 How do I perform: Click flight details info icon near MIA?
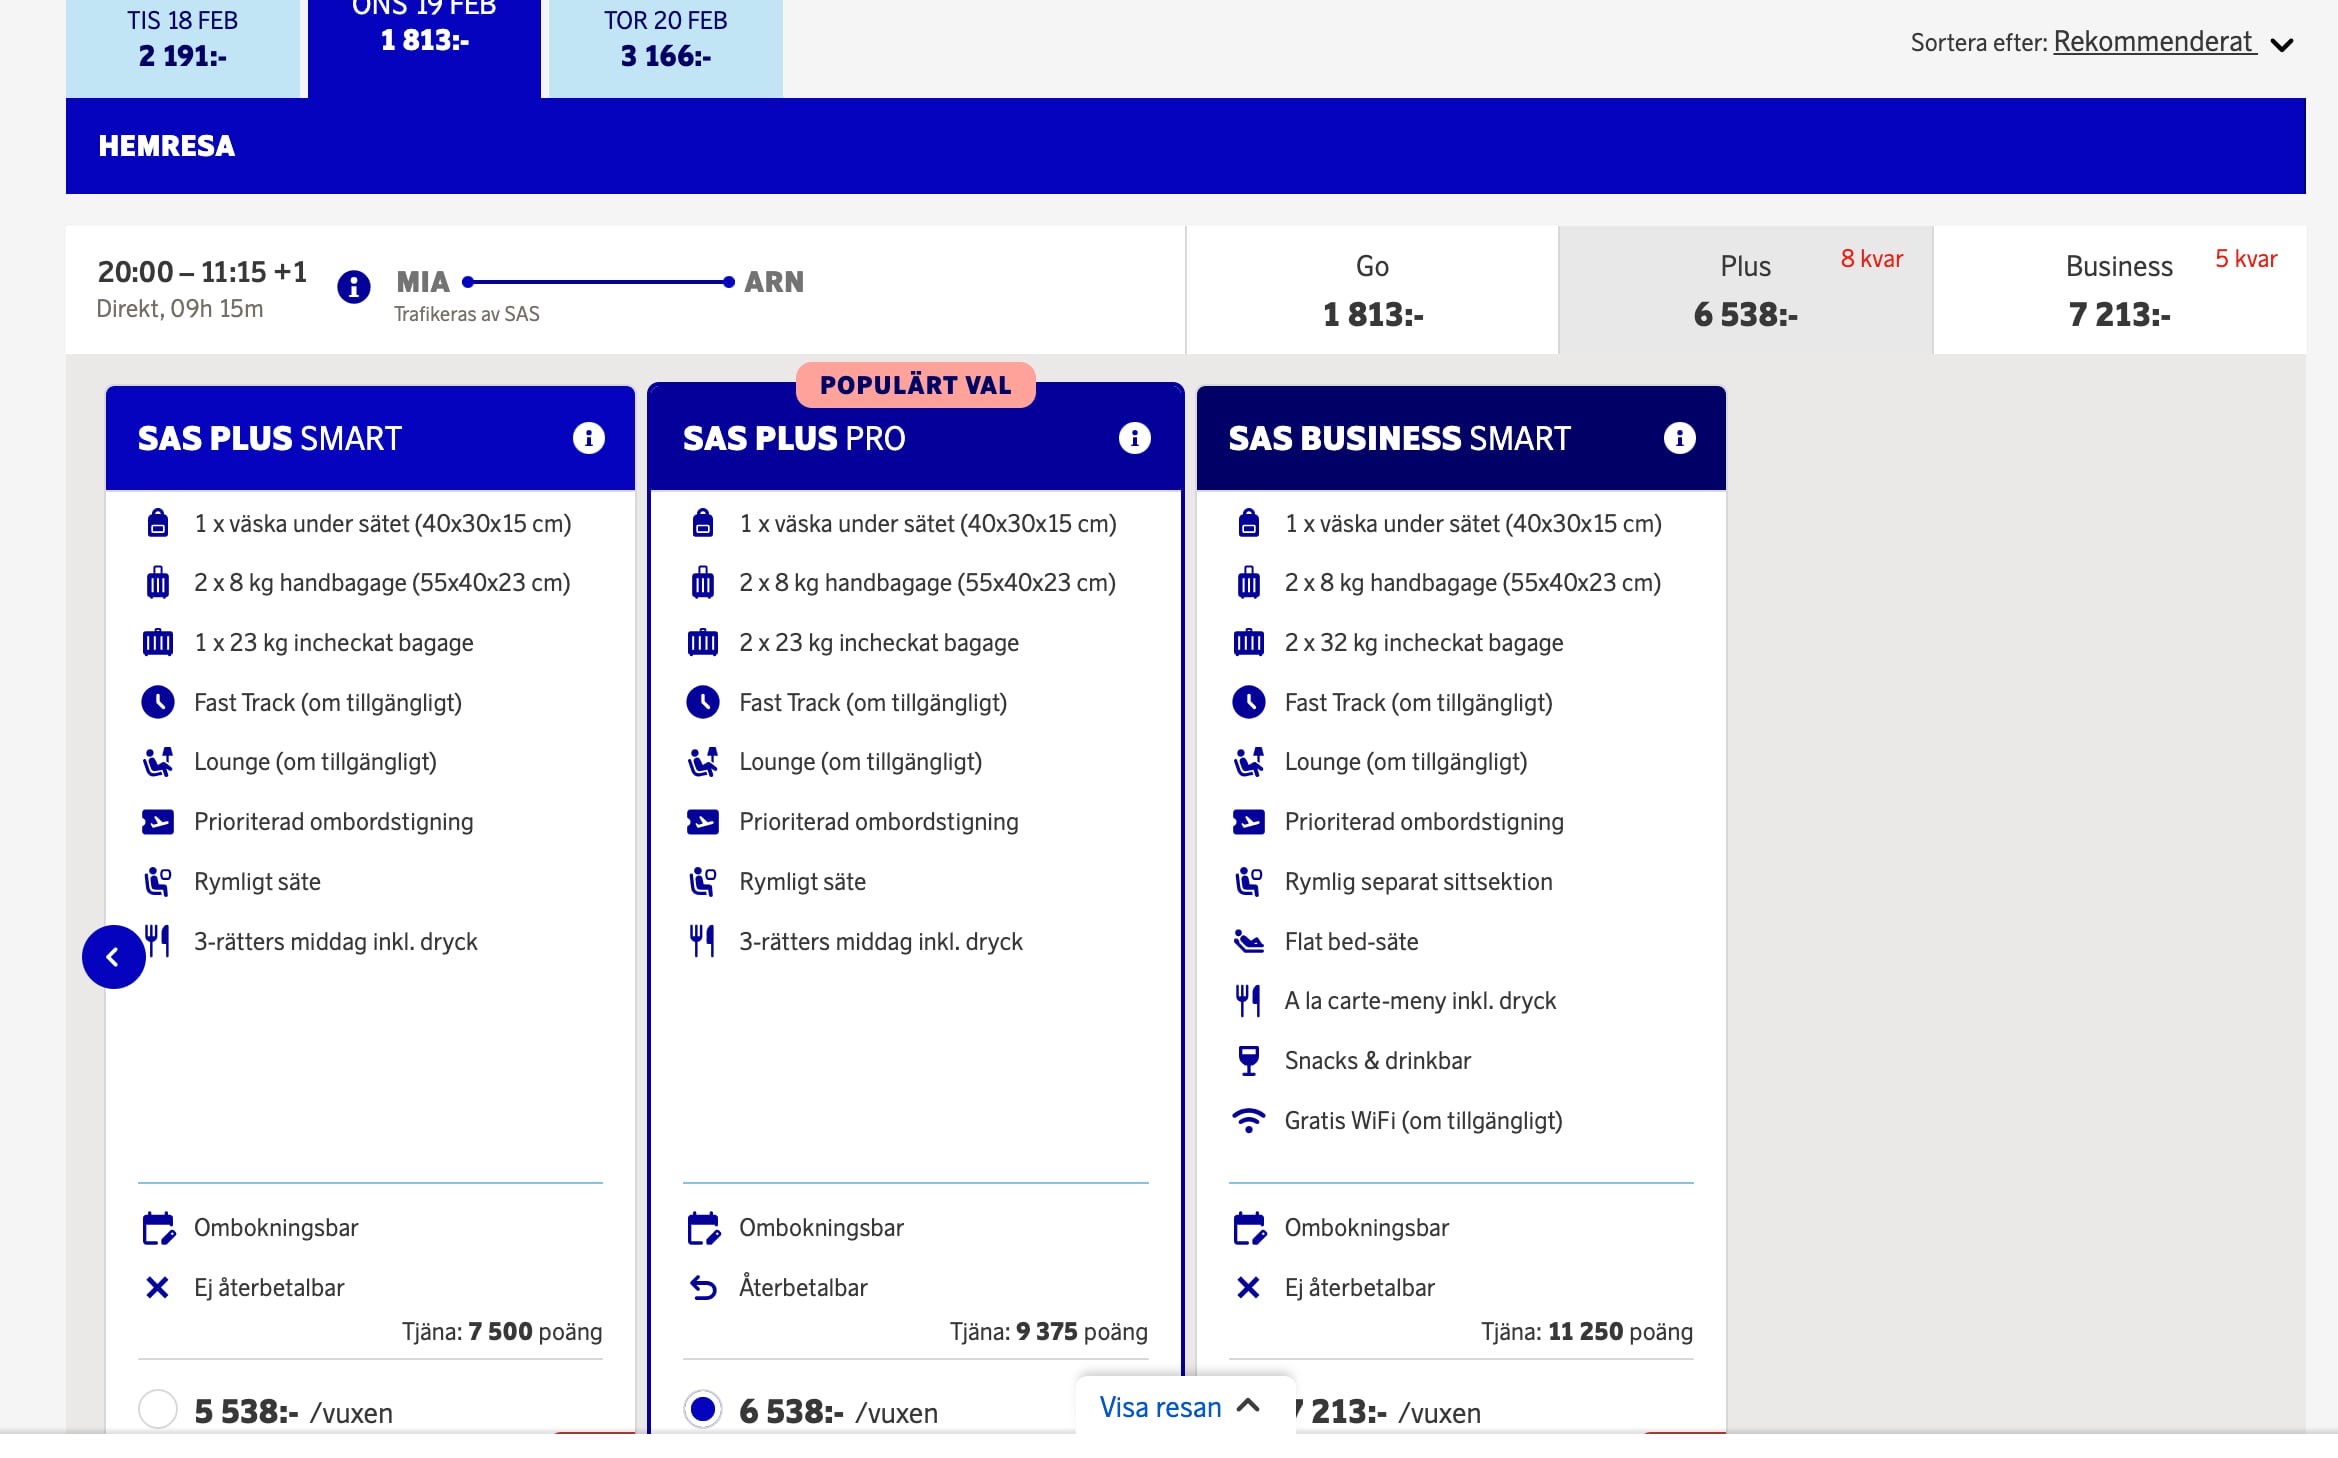coord(354,287)
